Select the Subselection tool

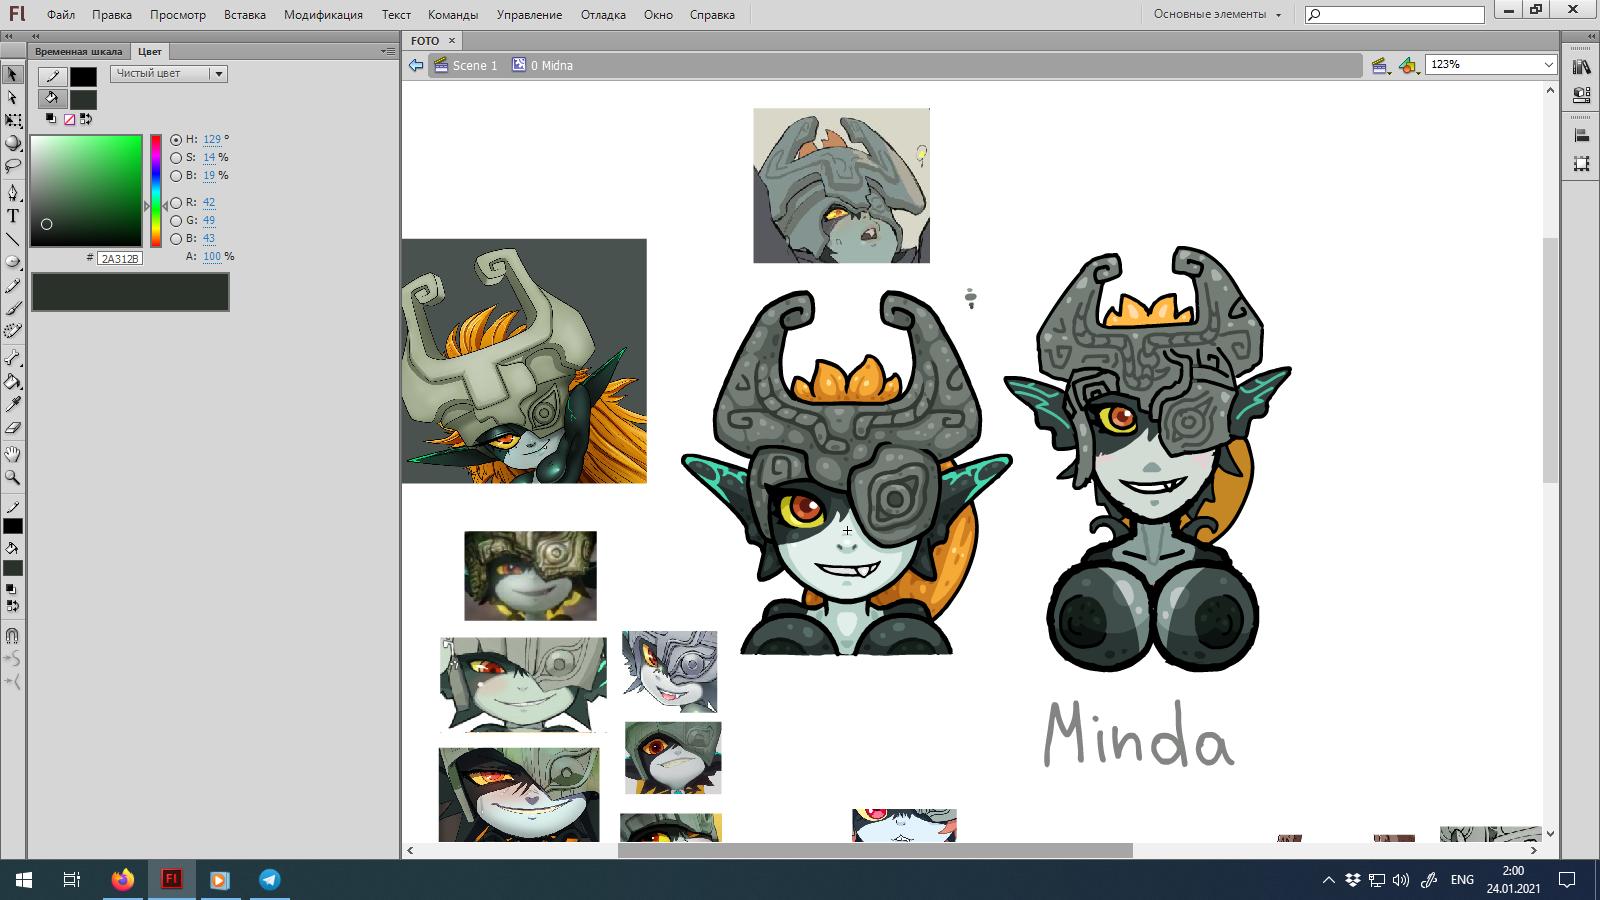click(13, 97)
